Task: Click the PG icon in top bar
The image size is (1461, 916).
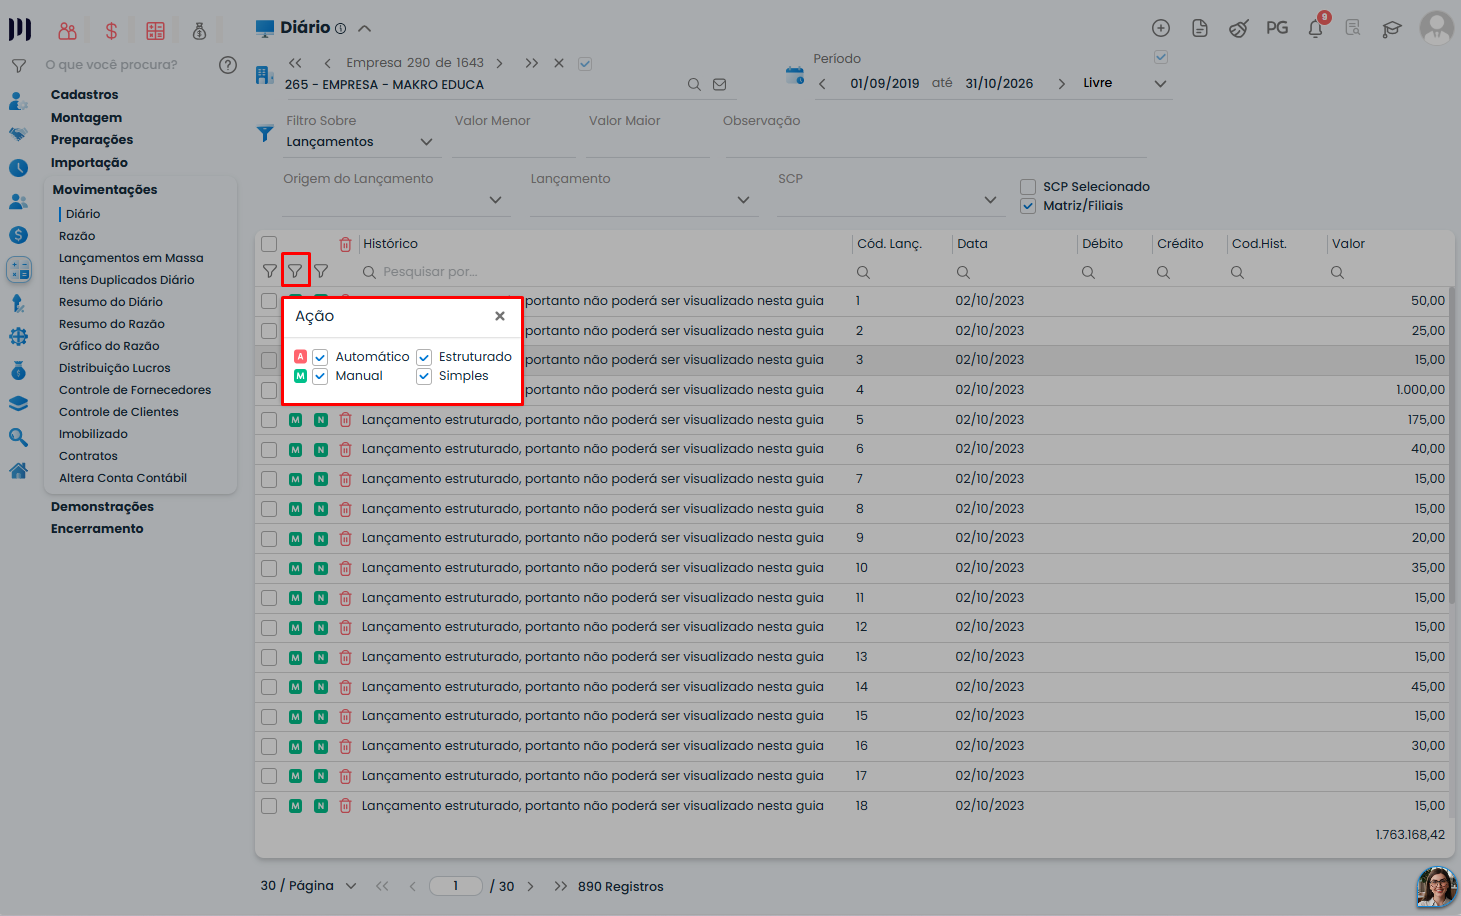Action: coord(1277,28)
